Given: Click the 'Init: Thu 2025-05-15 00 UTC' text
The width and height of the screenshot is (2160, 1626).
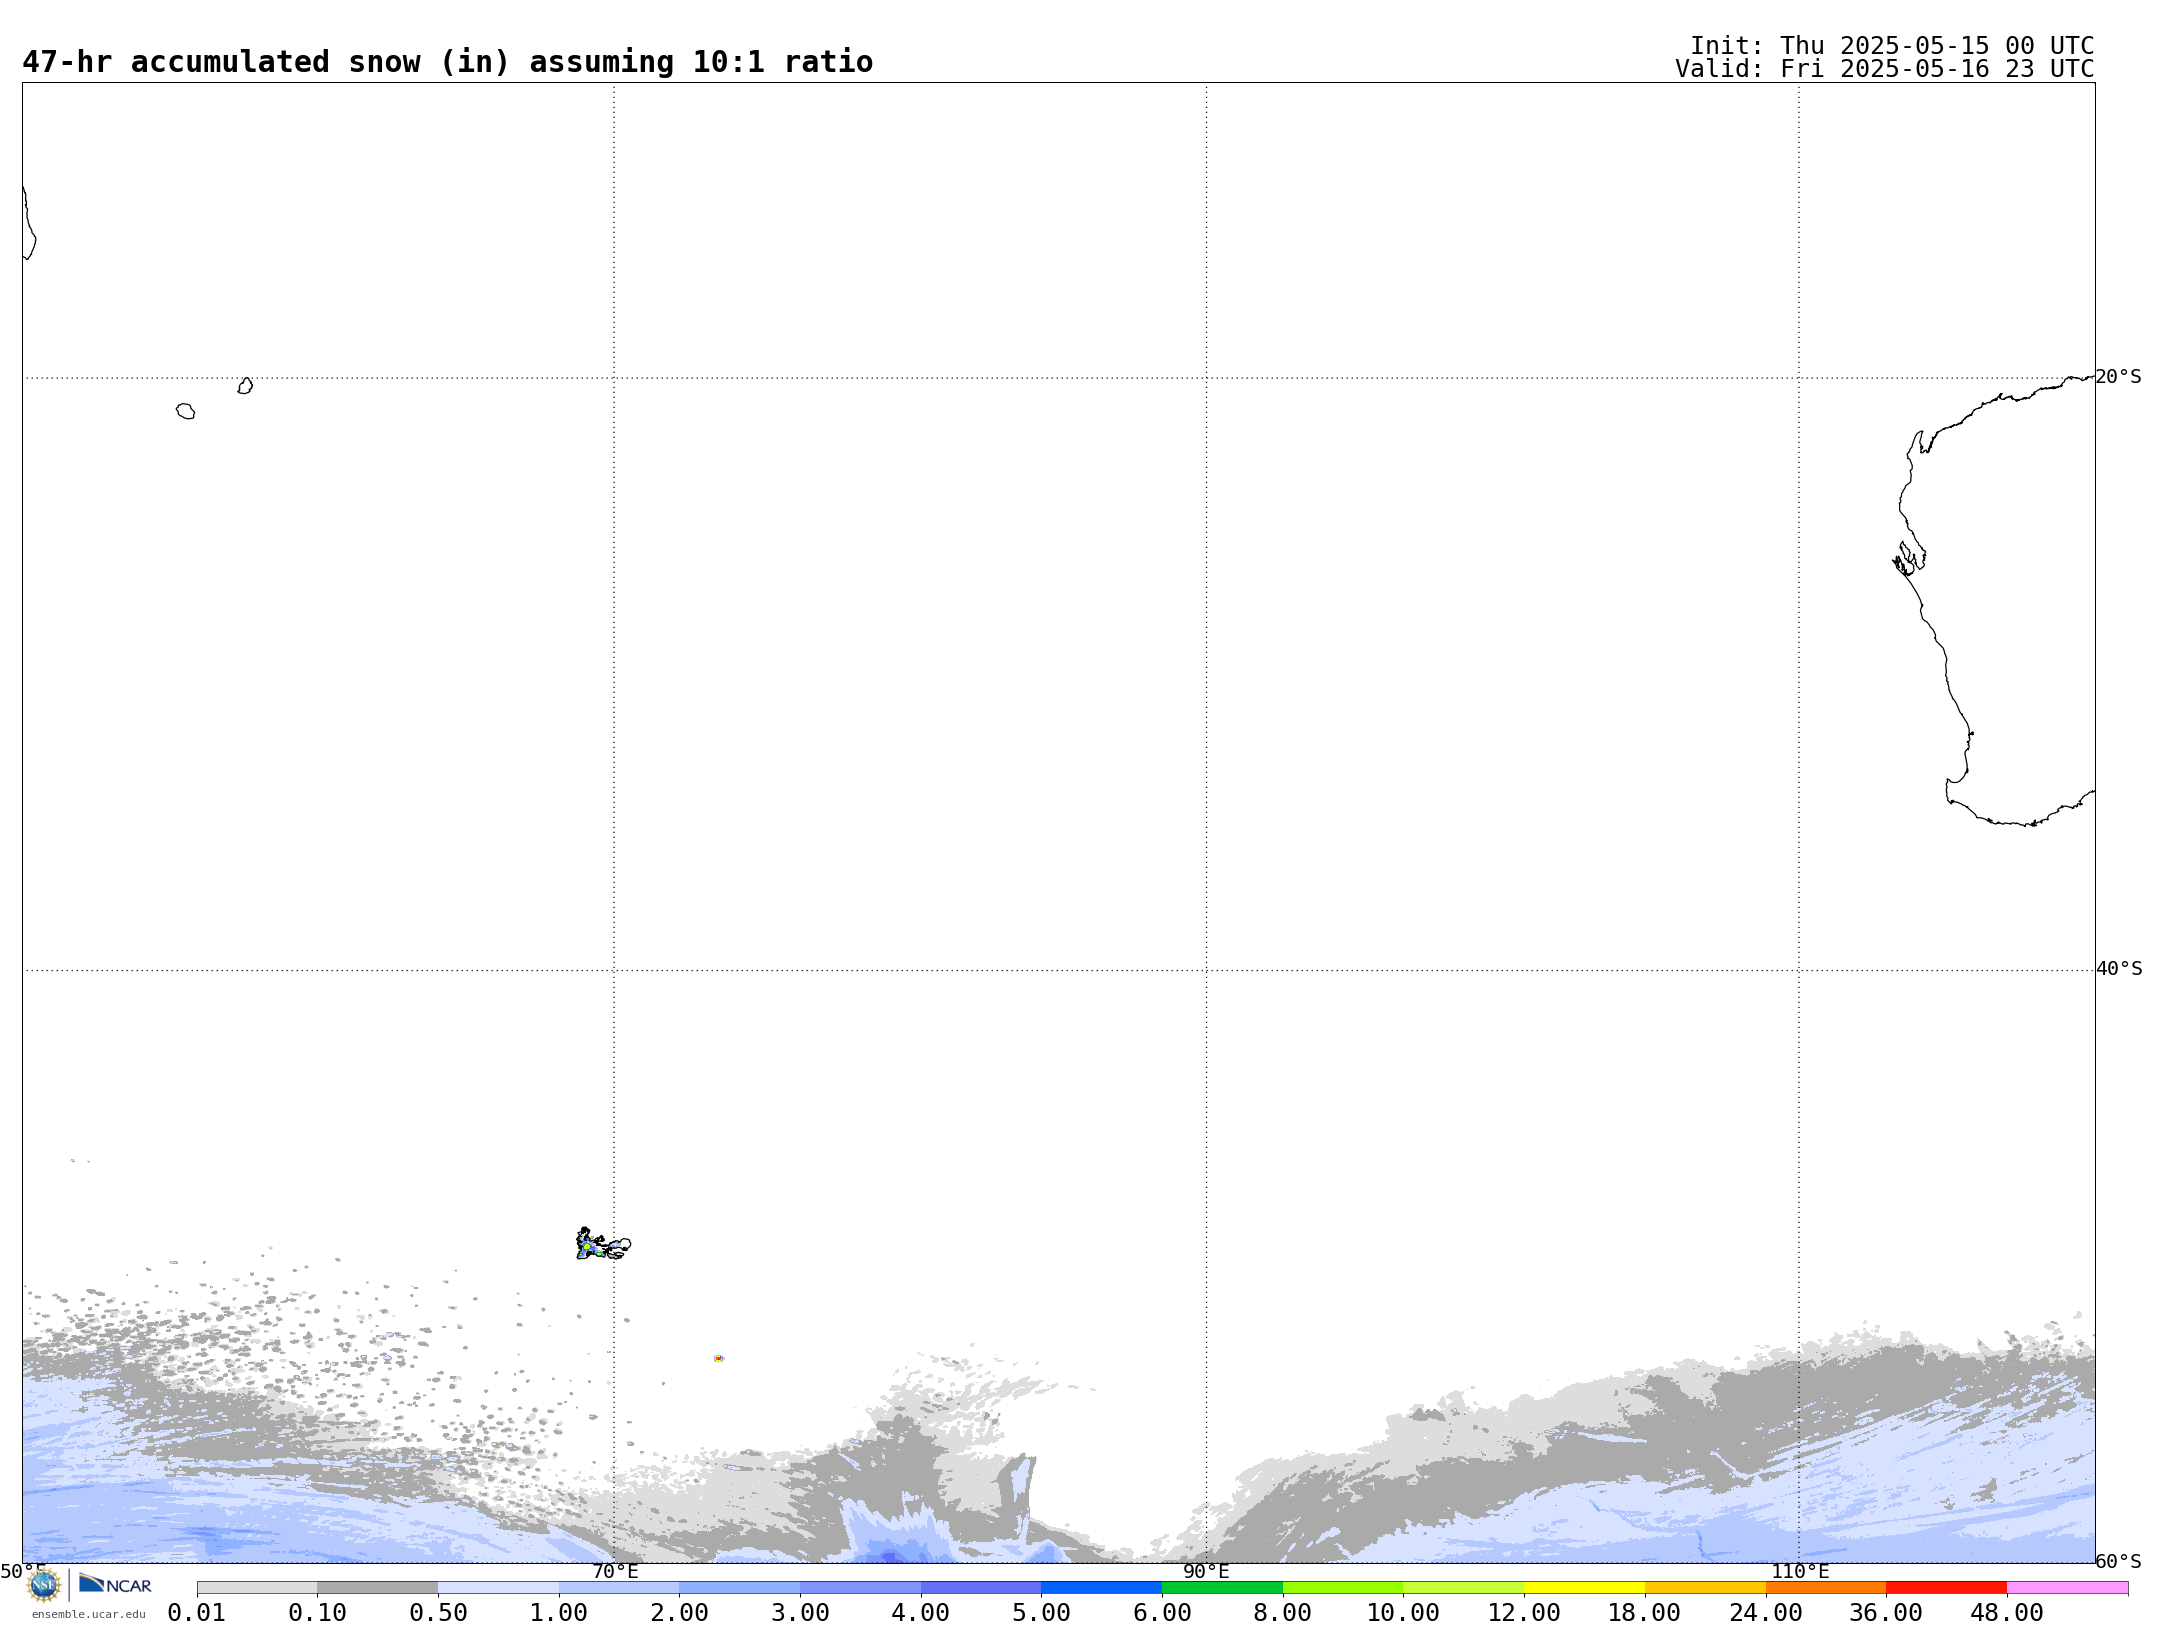Looking at the screenshot, I should 1892,46.
